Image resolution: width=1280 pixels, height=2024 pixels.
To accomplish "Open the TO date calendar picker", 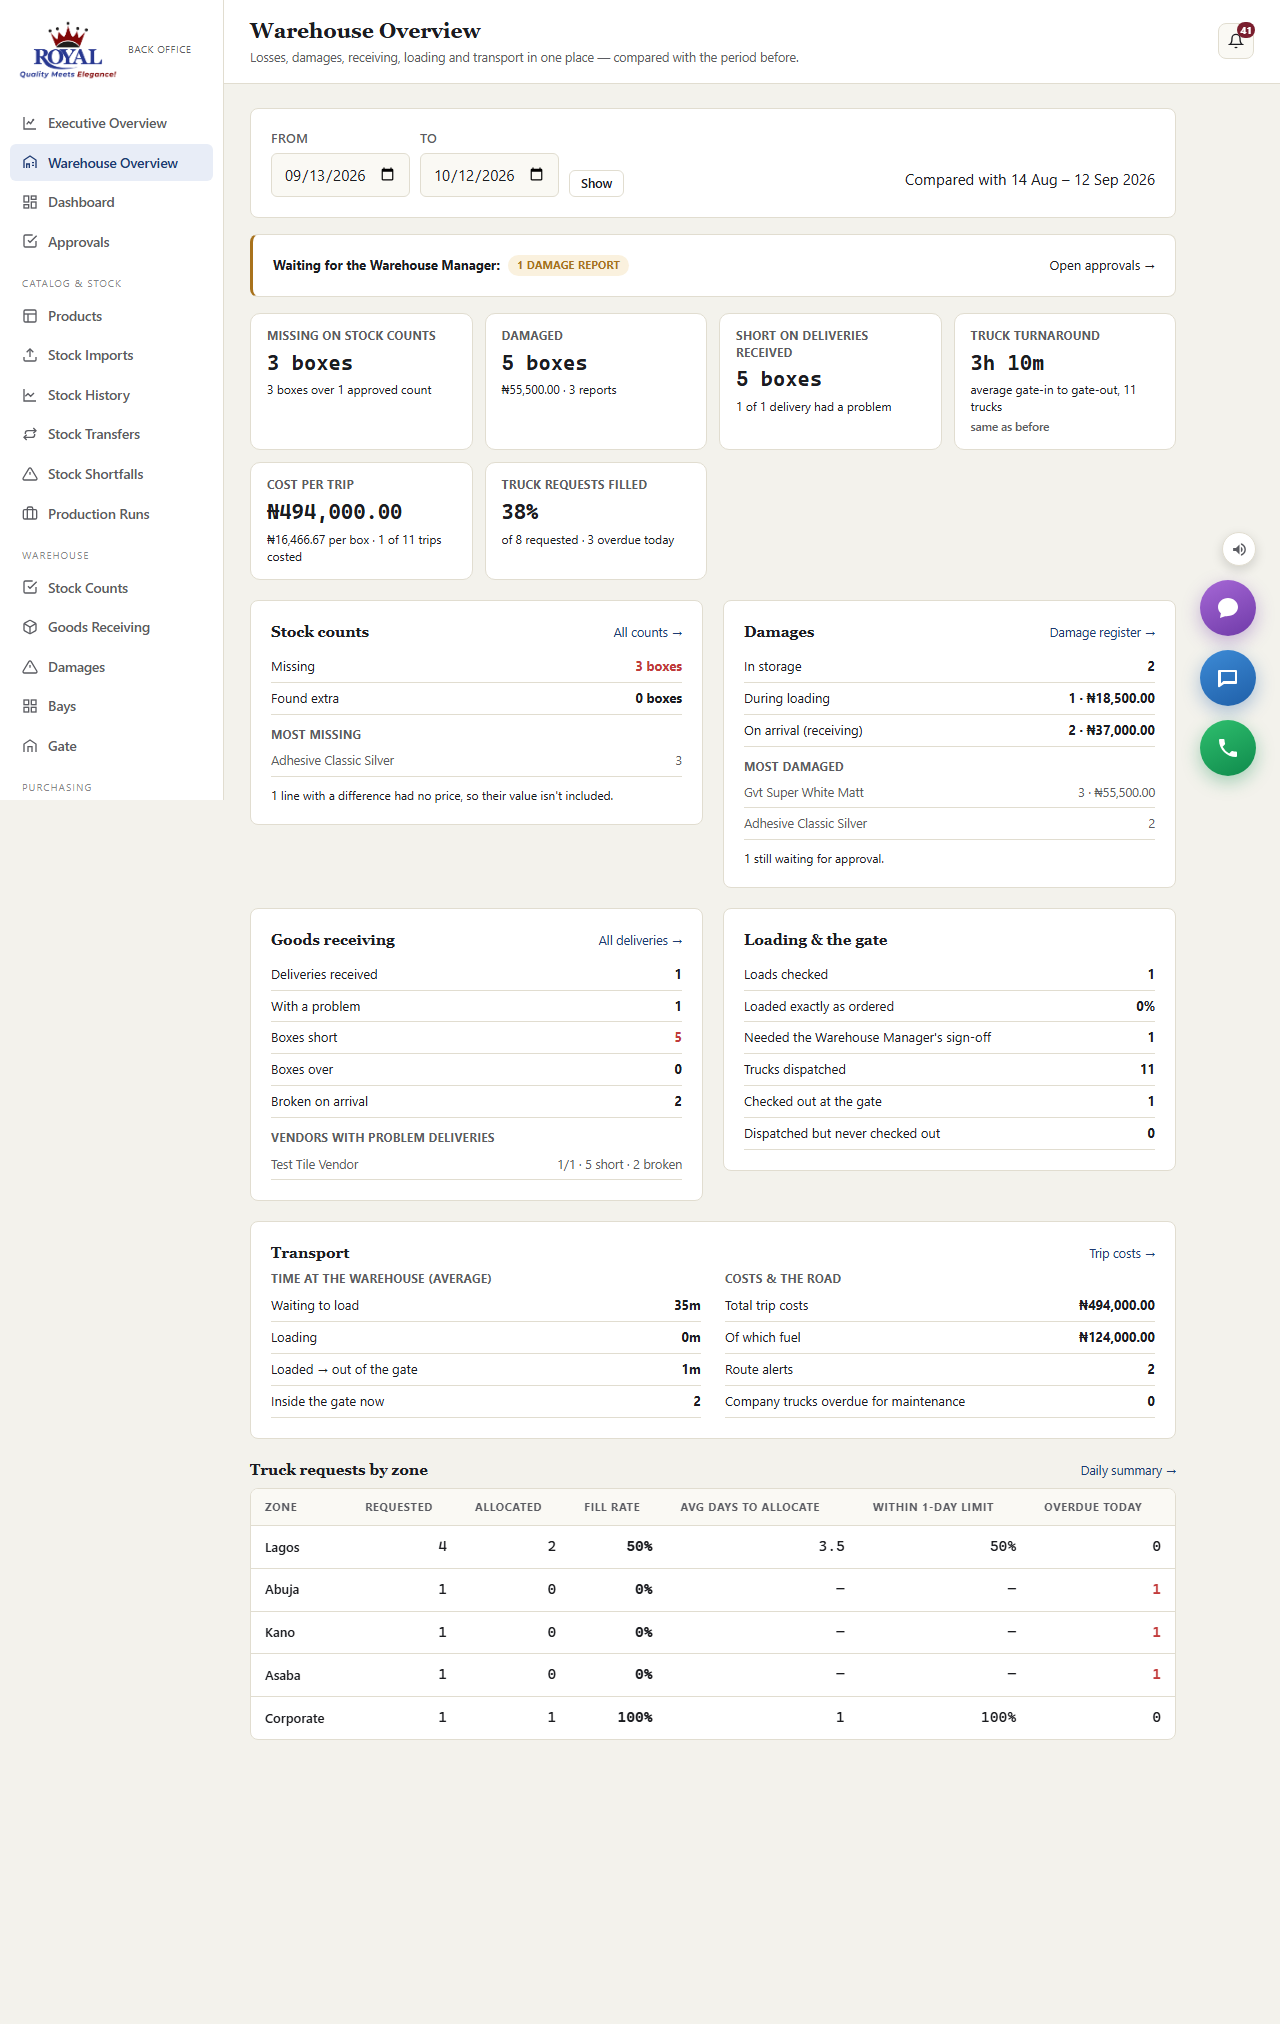I will coord(537,175).
